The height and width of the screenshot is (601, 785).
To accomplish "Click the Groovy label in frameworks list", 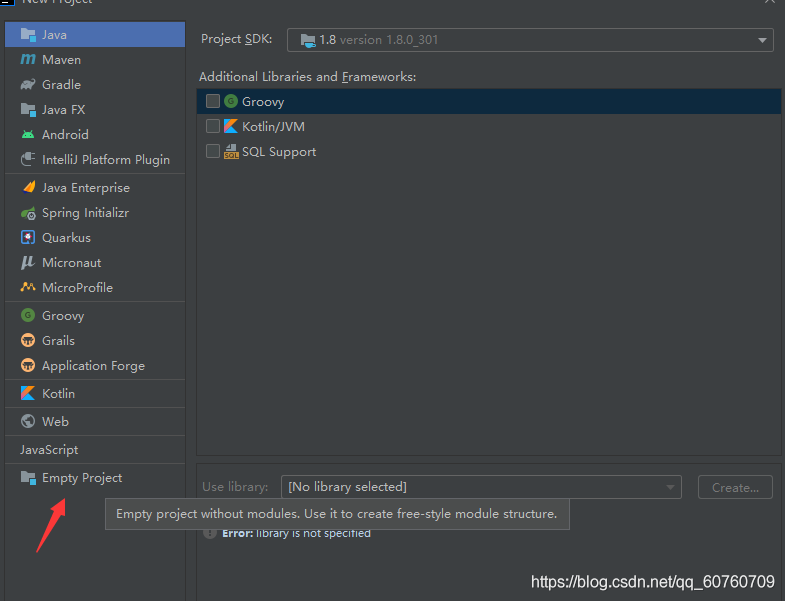I will [263, 102].
